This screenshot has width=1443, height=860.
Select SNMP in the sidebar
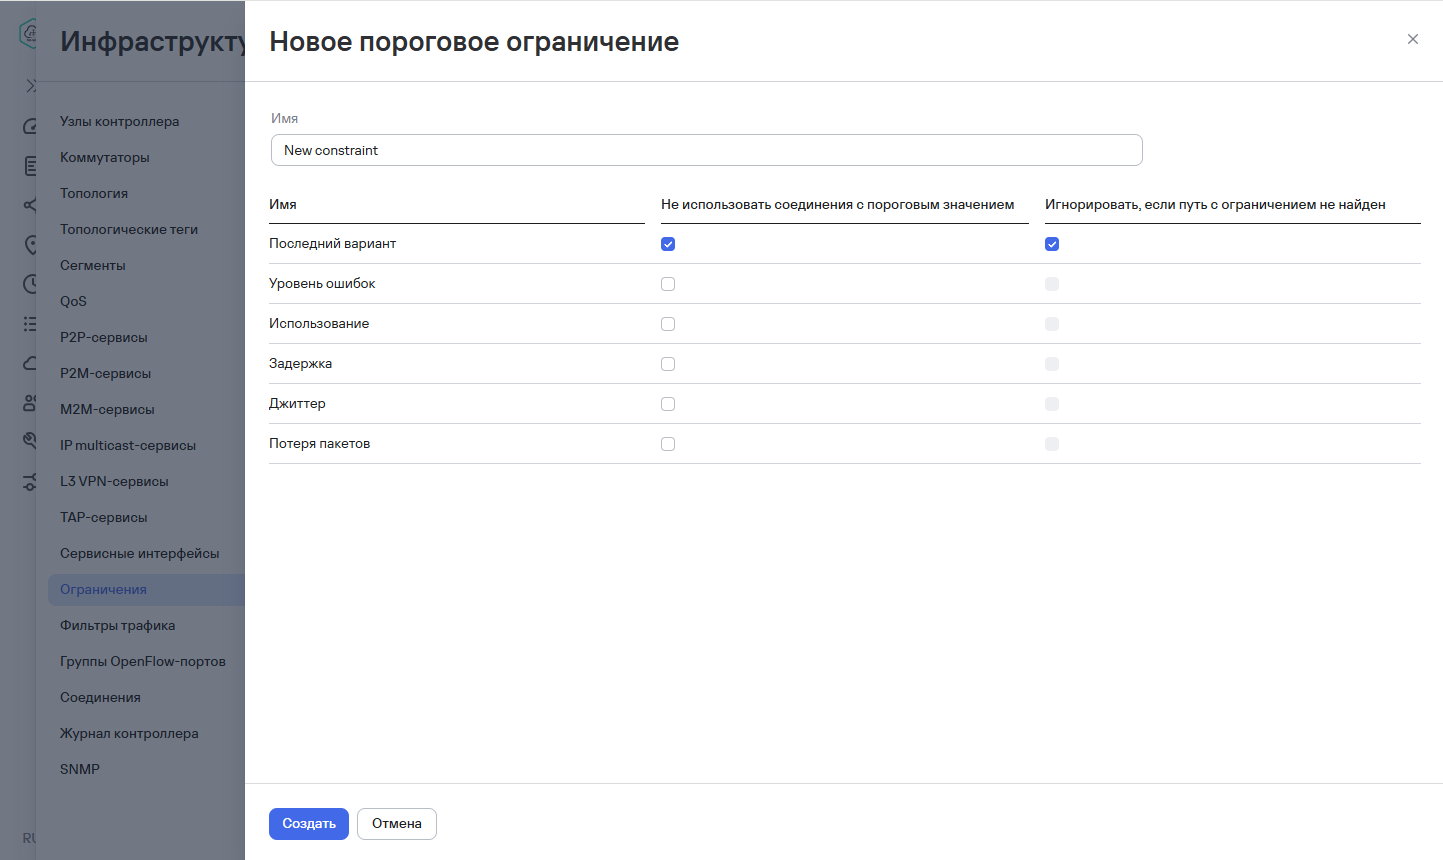click(80, 769)
